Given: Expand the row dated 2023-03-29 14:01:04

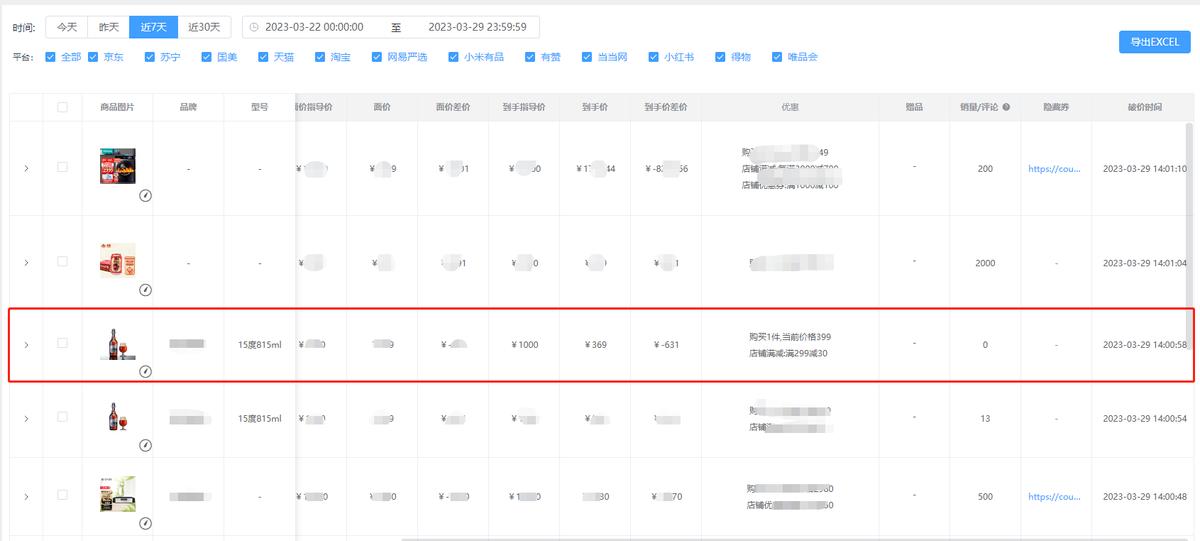Looking at the screenshot, I should click(26, 262).
